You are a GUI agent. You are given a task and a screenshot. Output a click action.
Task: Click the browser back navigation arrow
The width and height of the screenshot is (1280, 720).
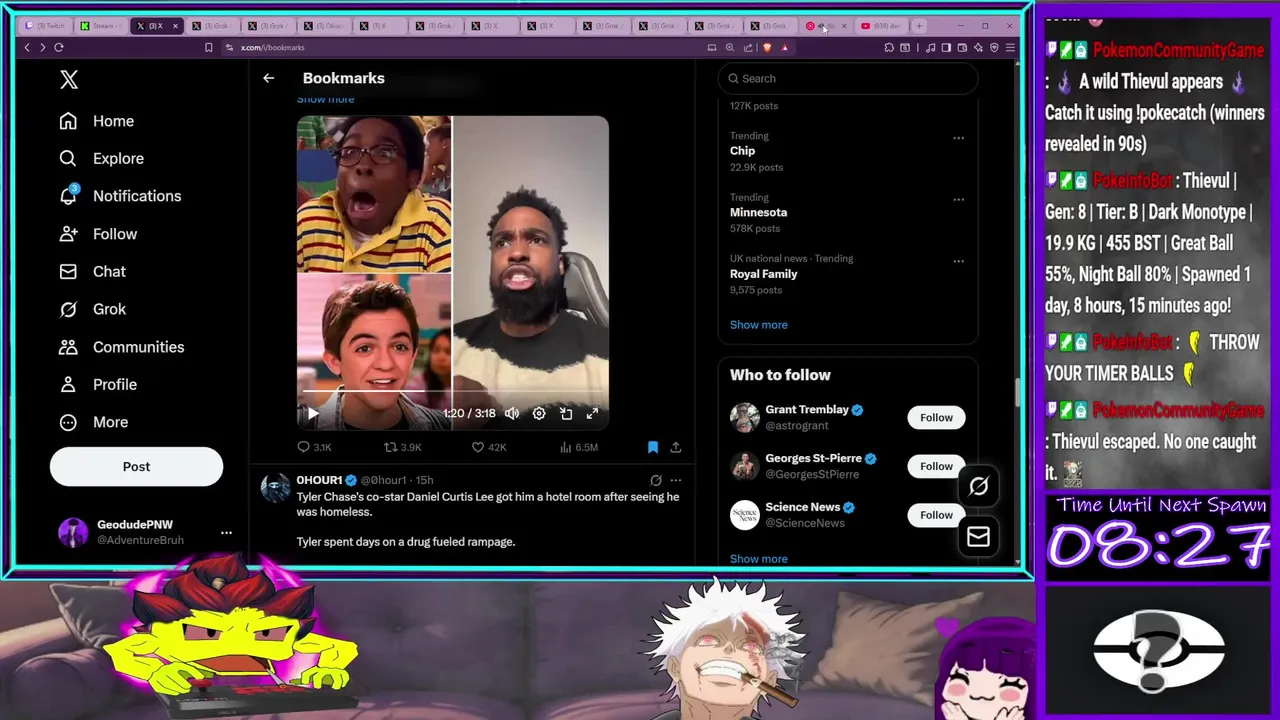click(x=27, y=47)
